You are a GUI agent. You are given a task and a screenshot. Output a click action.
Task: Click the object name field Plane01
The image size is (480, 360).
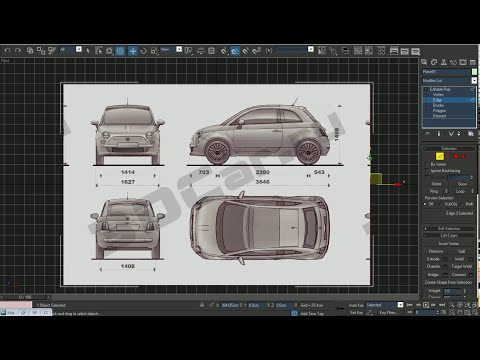pos(446,72)
